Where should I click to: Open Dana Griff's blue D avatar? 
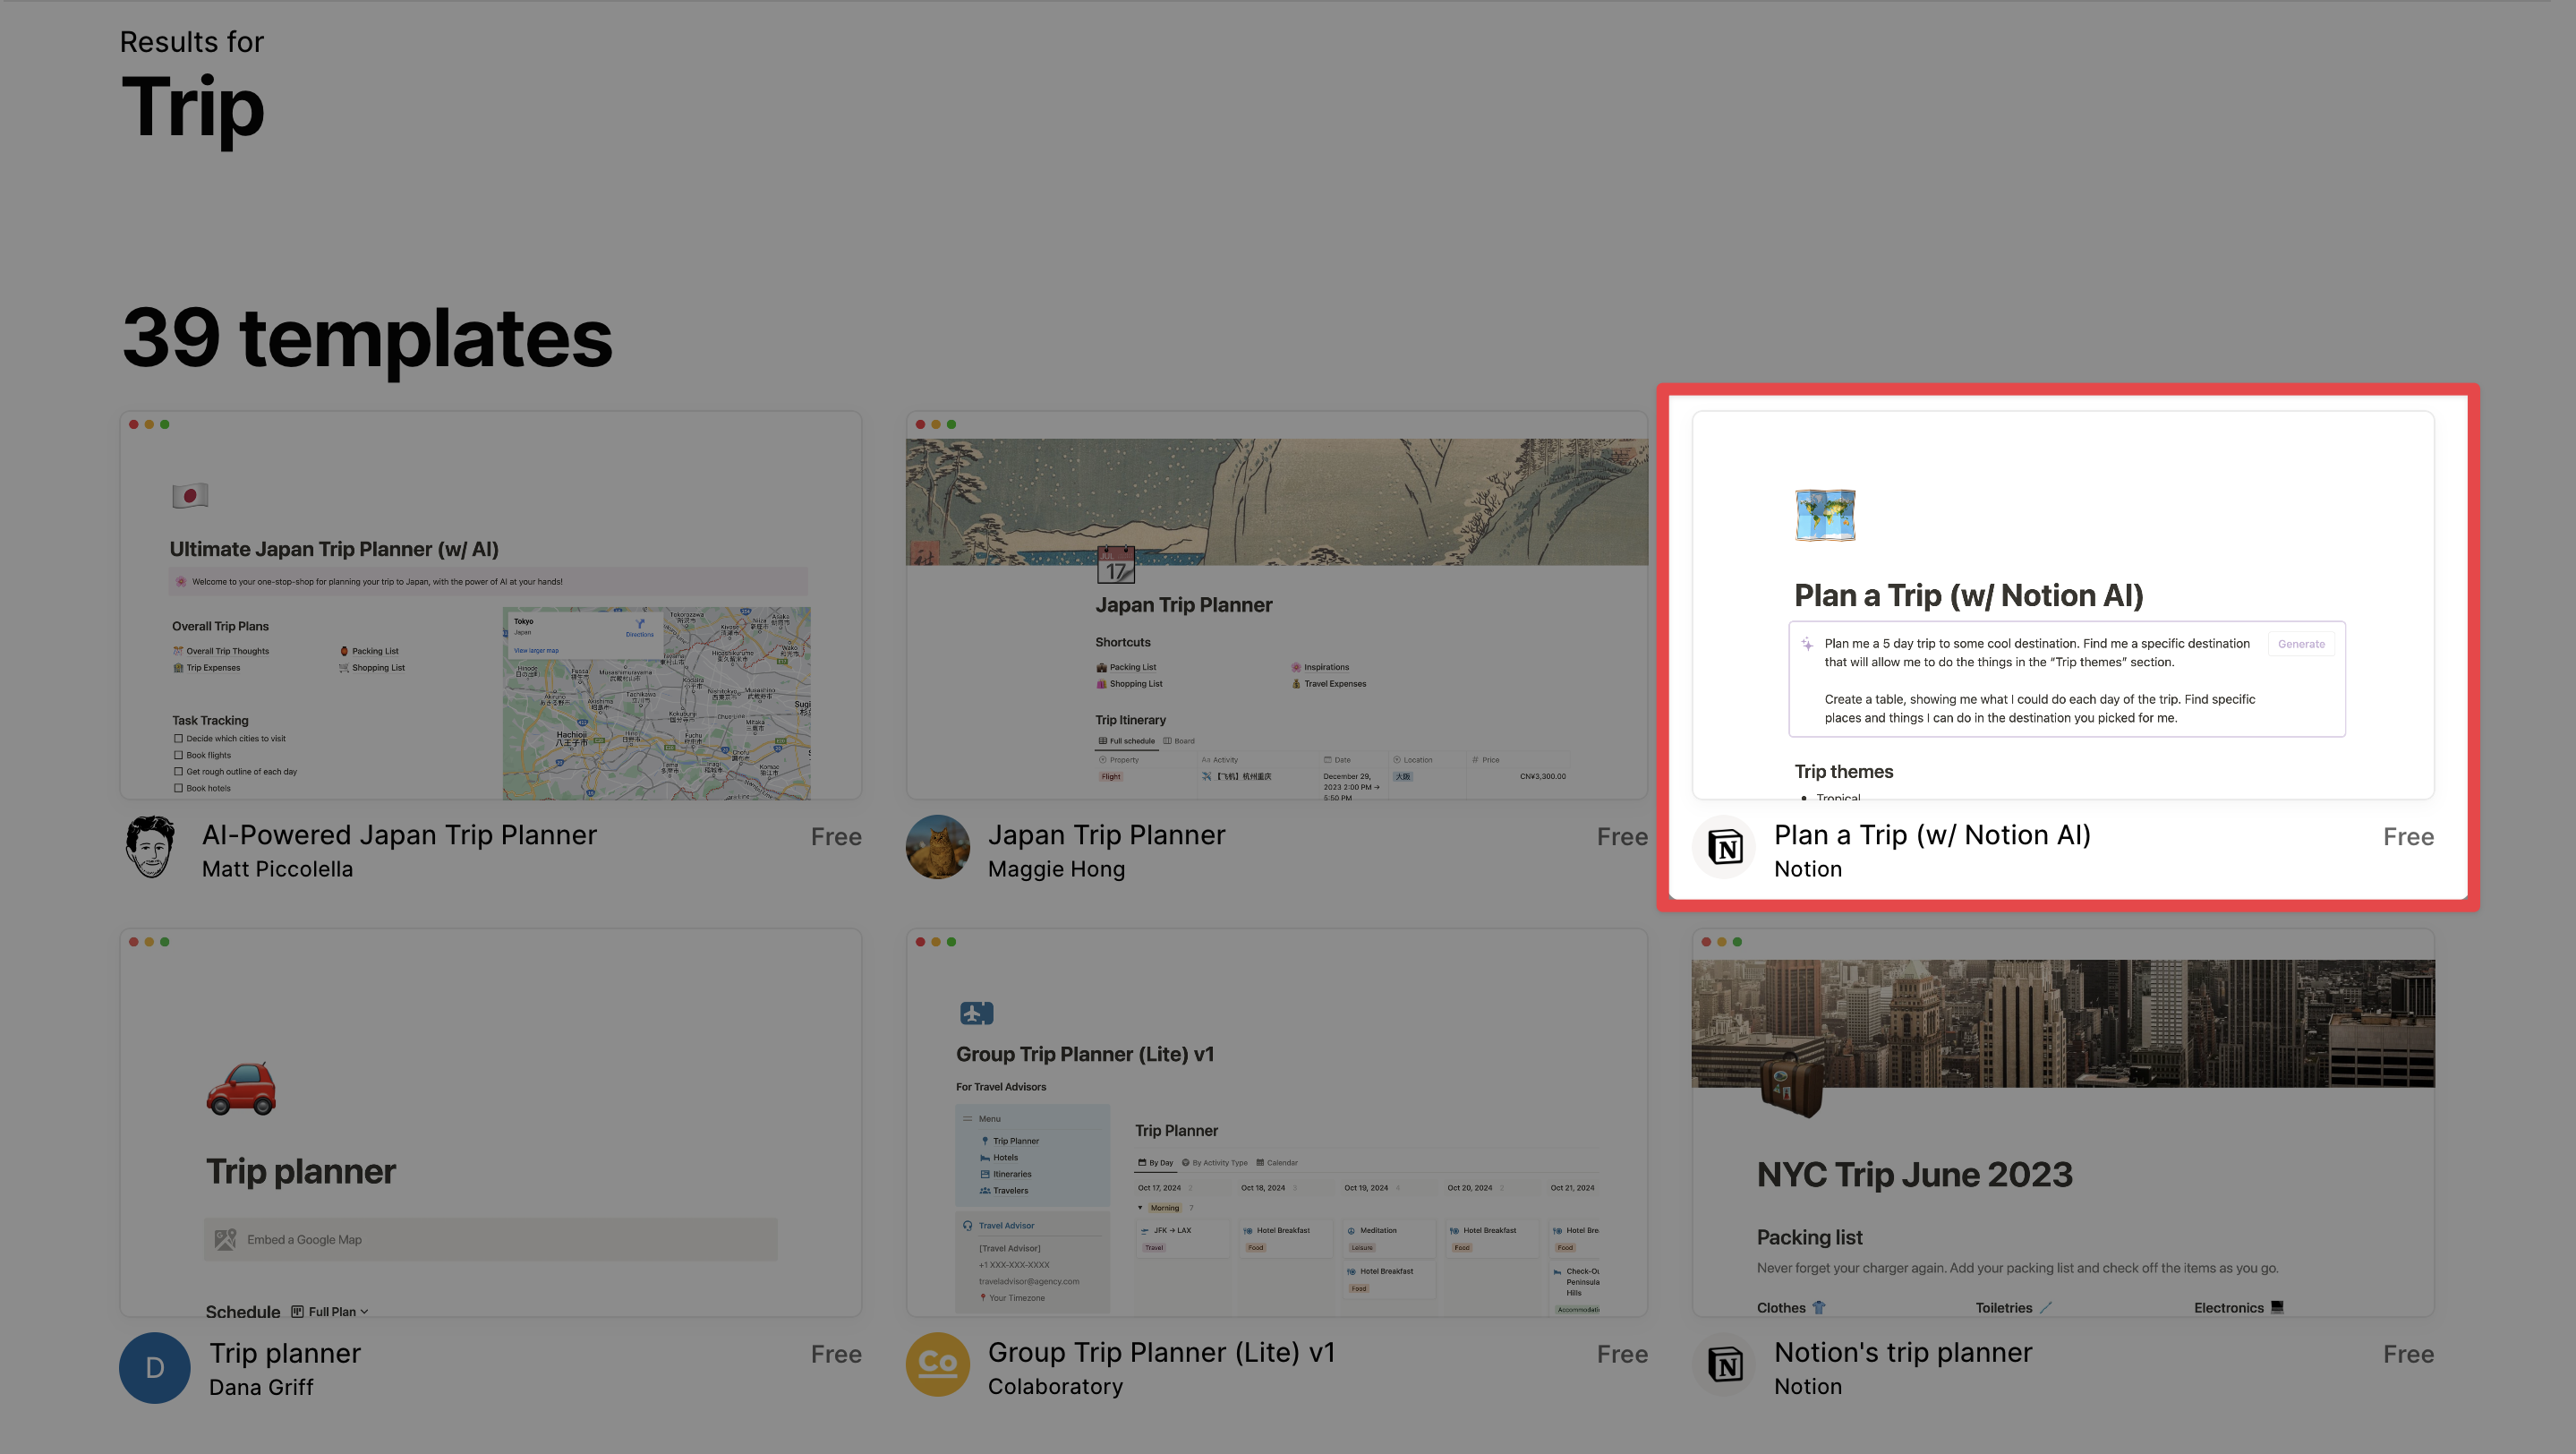(x=155, y=1367)
